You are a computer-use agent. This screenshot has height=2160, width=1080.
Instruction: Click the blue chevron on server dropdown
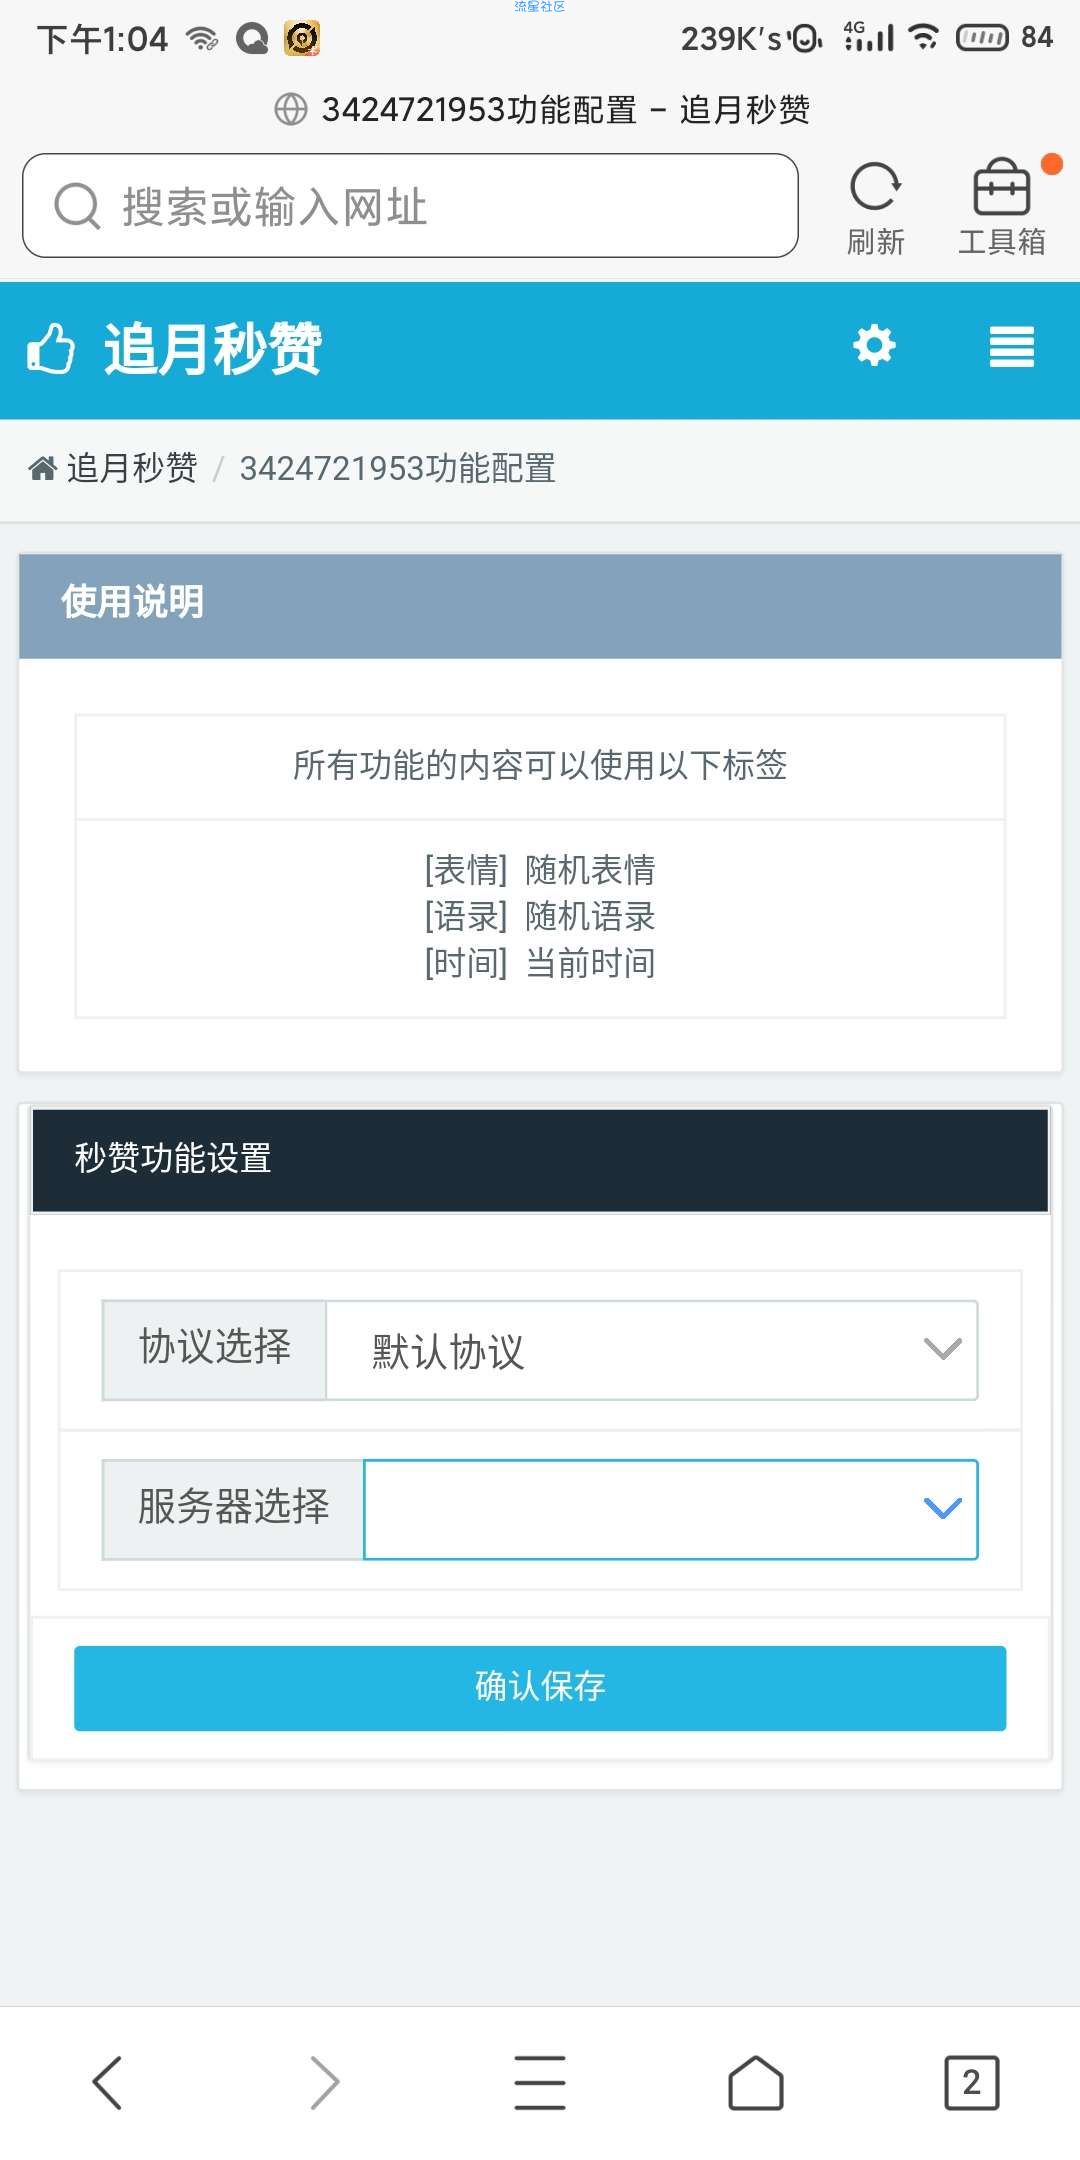pos(942,1508)
